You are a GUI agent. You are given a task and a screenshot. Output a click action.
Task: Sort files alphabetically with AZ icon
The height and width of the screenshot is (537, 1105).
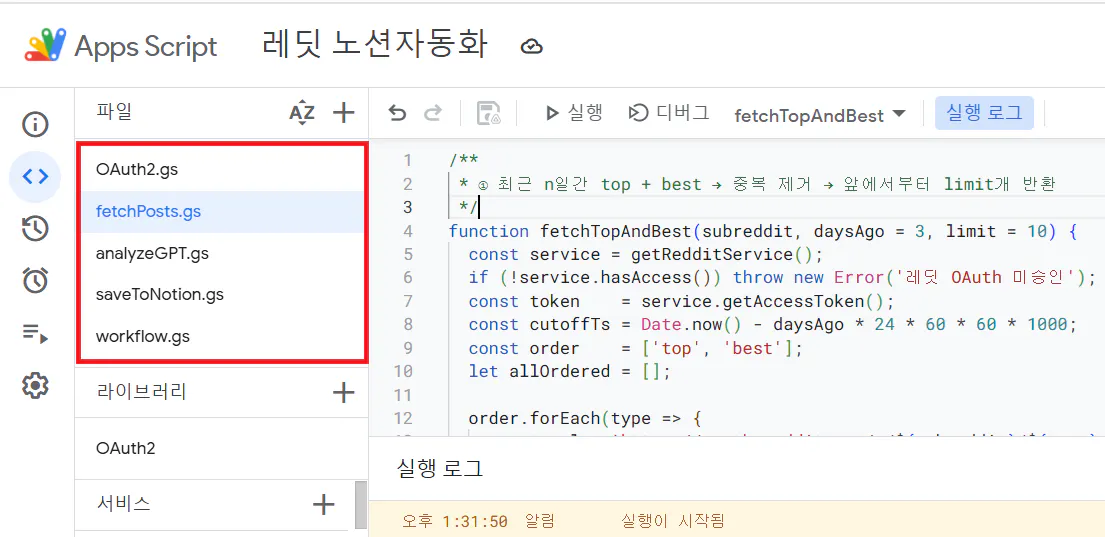click(x=302, y=113)
